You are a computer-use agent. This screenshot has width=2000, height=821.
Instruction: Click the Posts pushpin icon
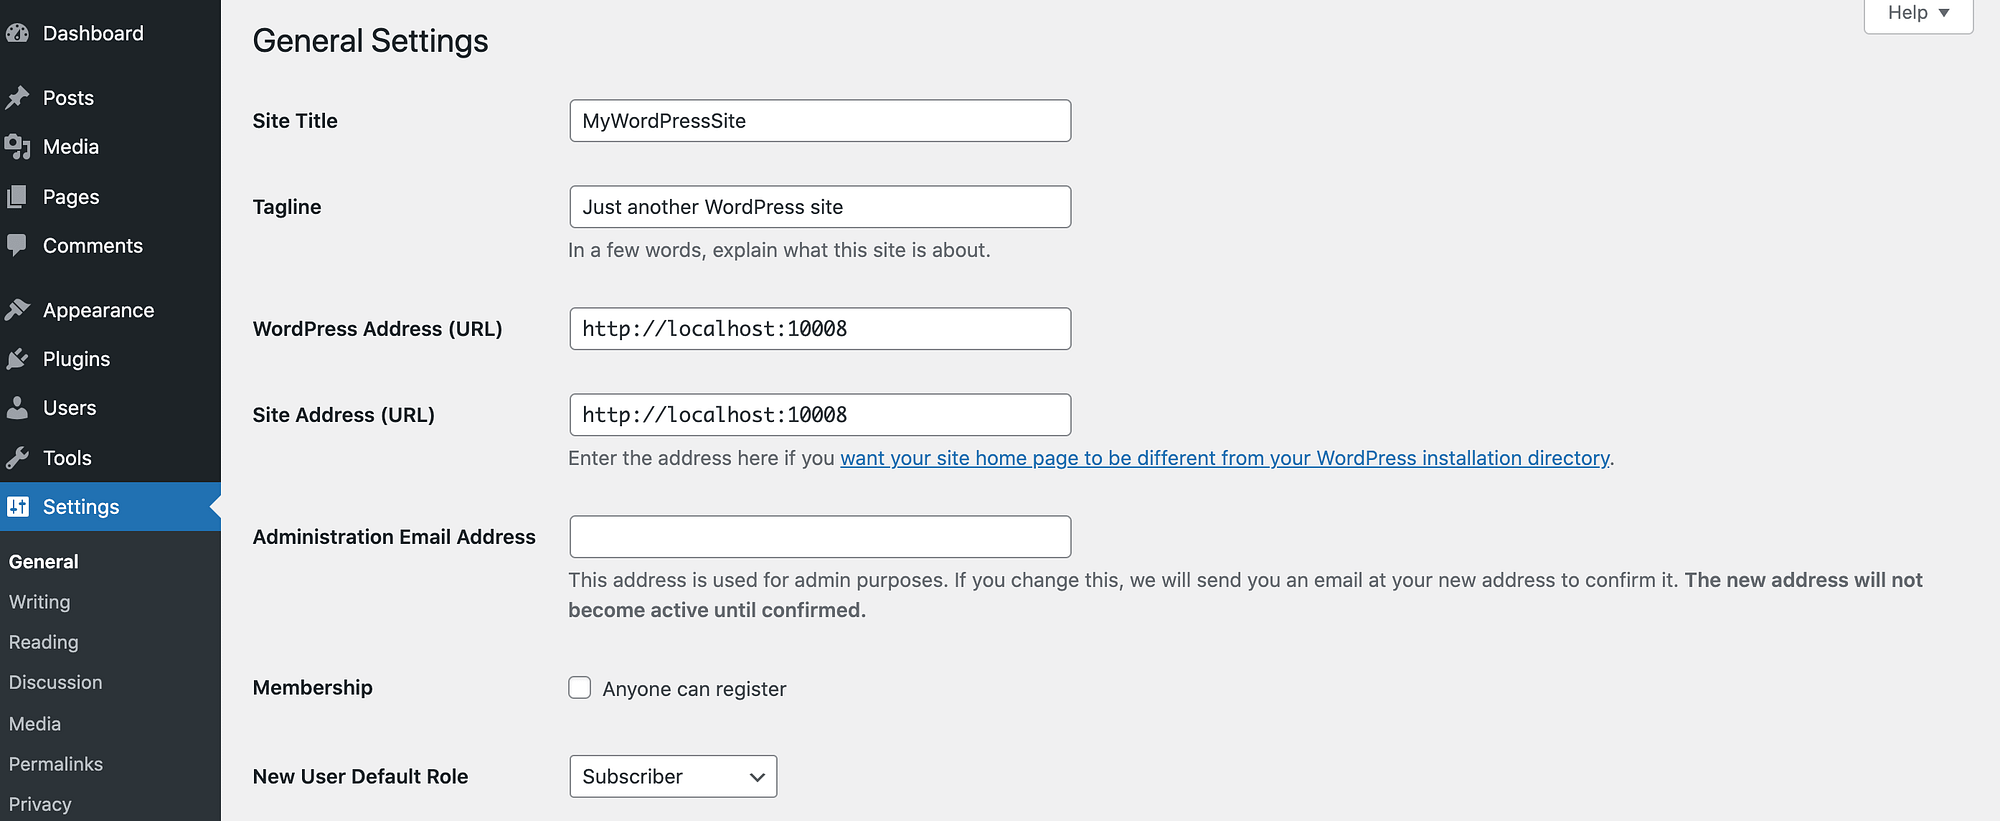(17, 98)
